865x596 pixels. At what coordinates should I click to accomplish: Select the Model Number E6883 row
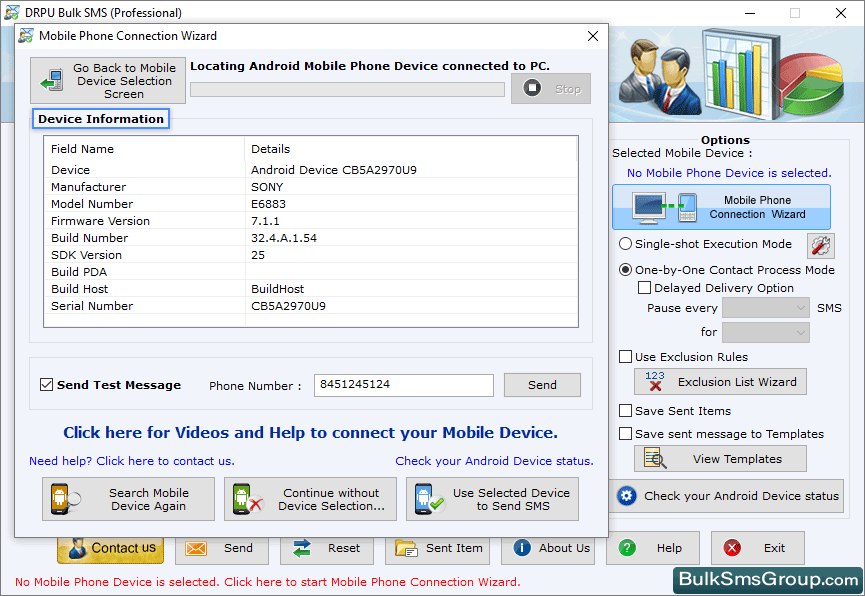tap(311, 204)
